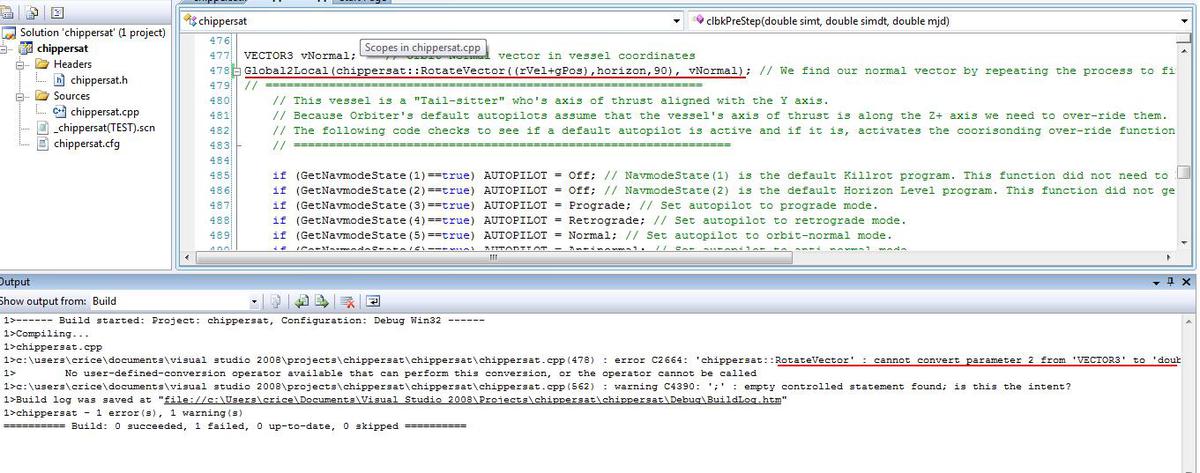Click the editor vertical scrollbar thumb

click(1184, 172)
